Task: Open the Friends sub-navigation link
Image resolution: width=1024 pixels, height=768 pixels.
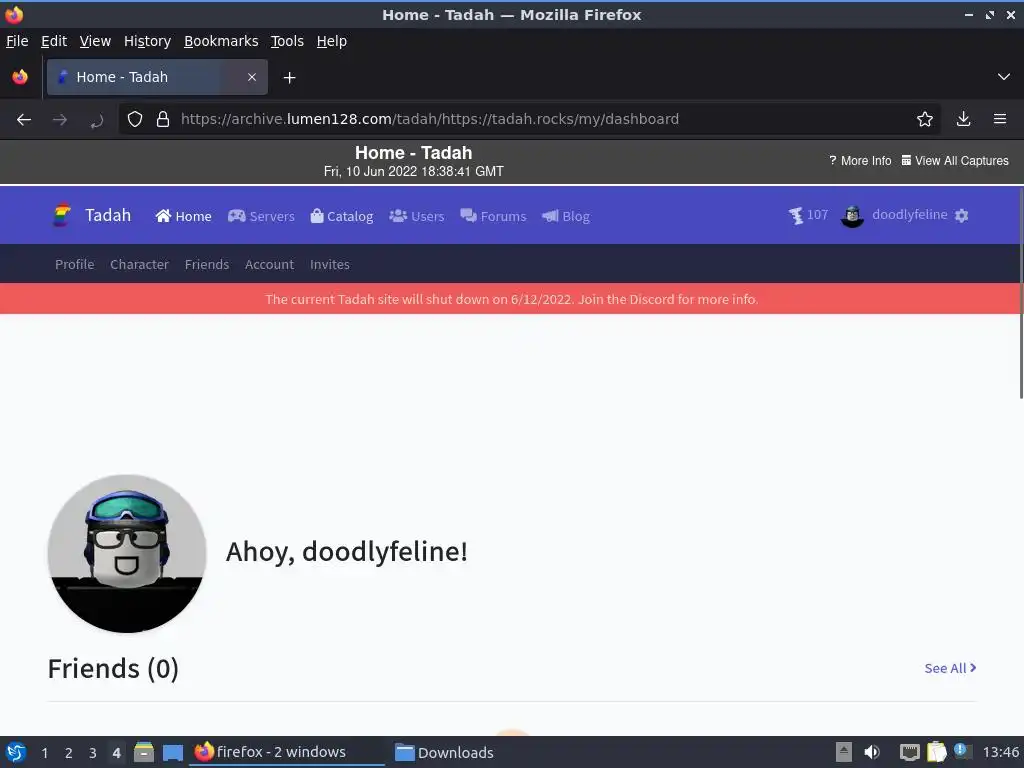Action: tap(206, 264)
